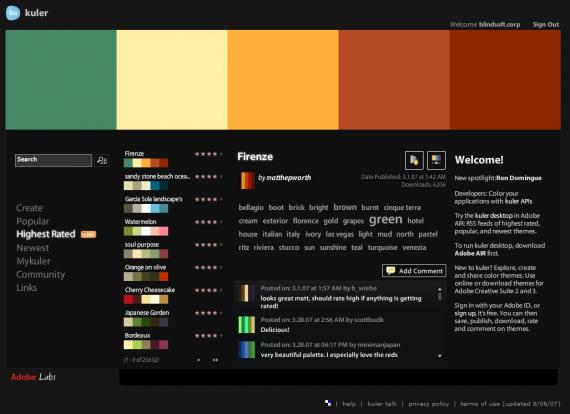Click matthepworth's avatar swatch thumbnail

(247, 180)
